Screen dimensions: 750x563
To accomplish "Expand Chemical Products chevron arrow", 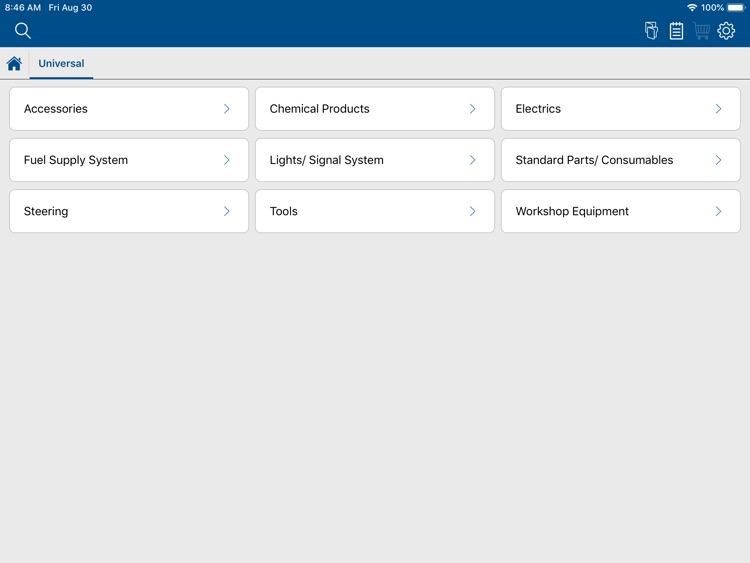I will 473,109.
